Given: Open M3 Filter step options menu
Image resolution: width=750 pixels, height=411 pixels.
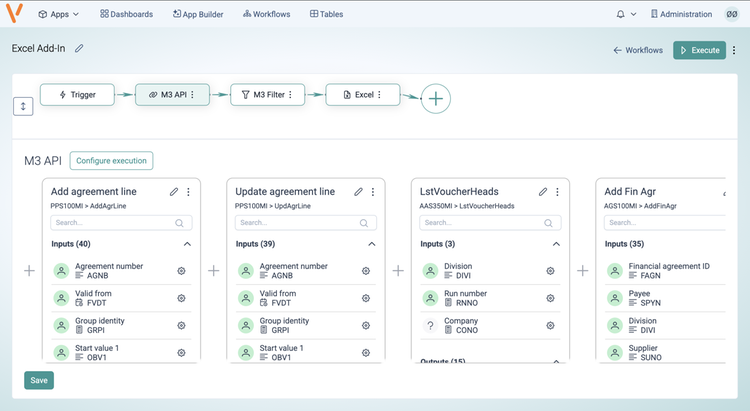Looking at the screenshot, I should tap(290, 95).
